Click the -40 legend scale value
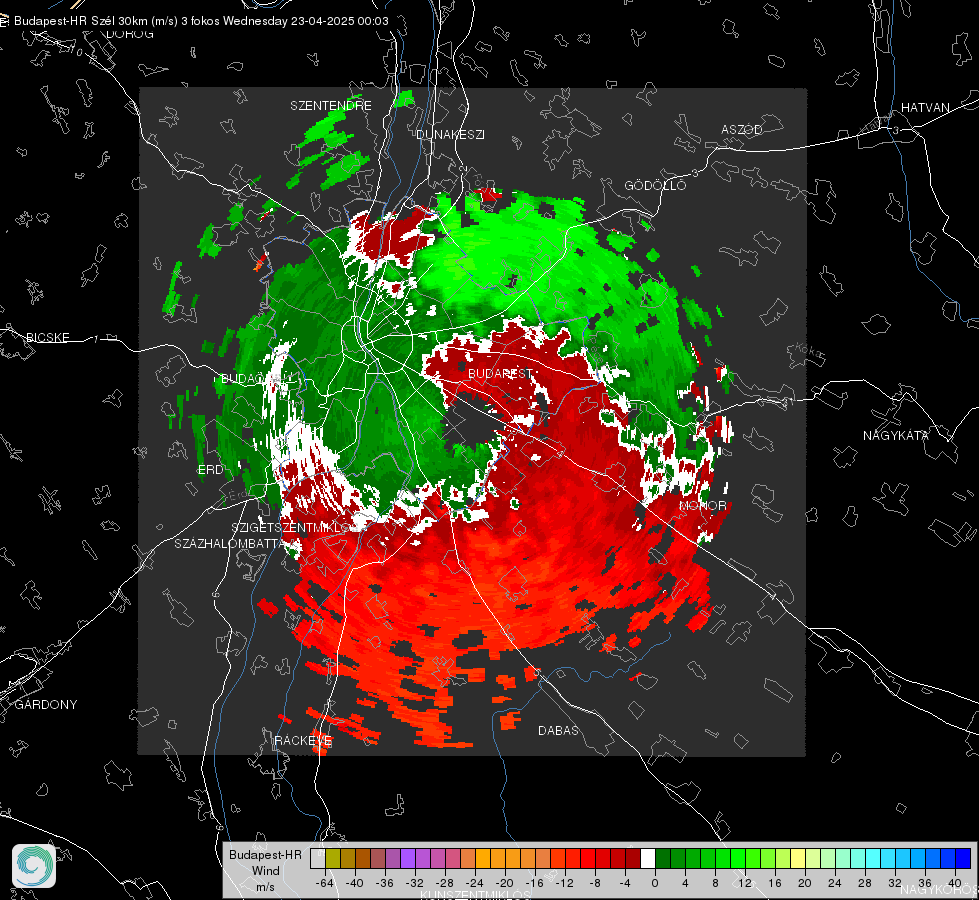The width and height of the screenshot is (979, 900). click(x=355, y=883)
